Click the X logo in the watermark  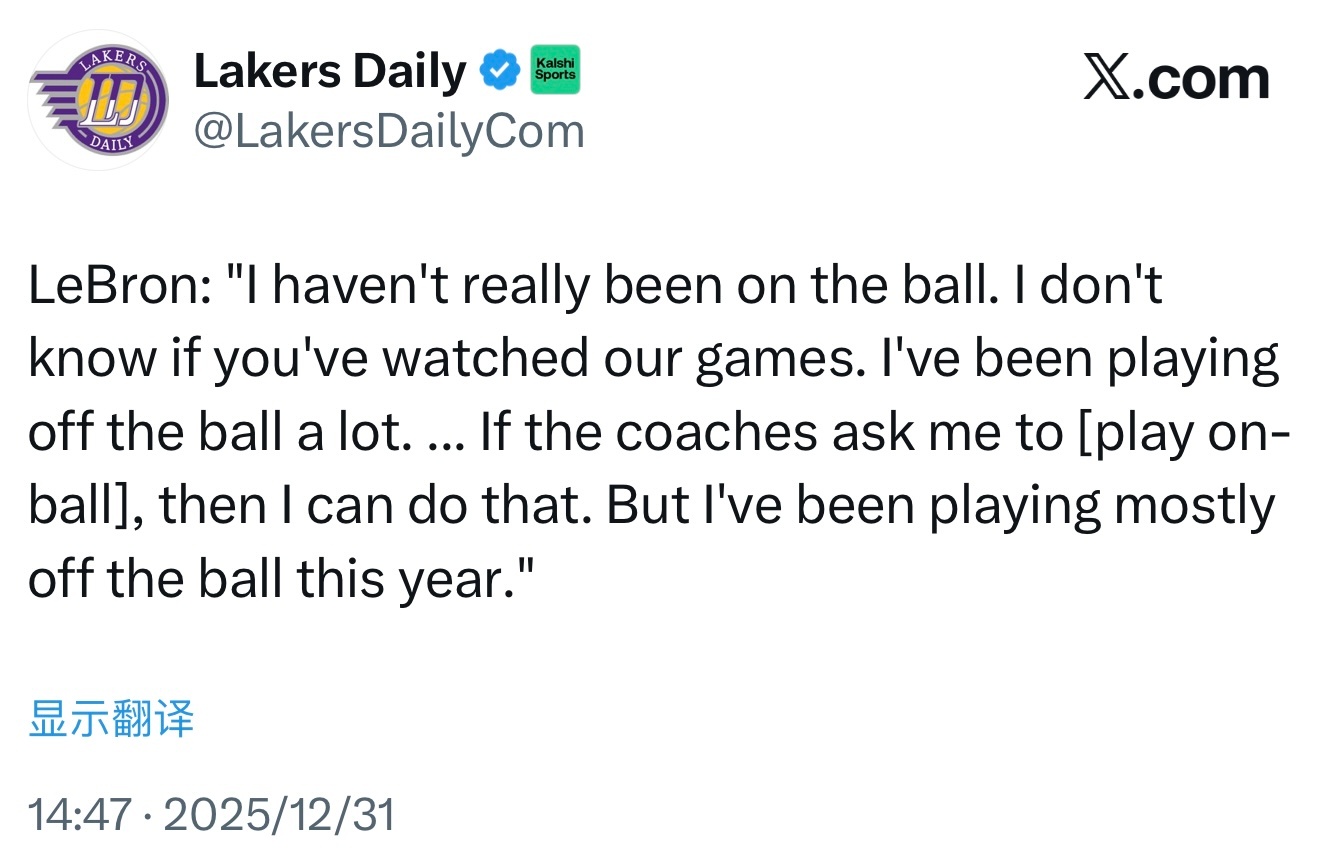tap(1114, 79)
